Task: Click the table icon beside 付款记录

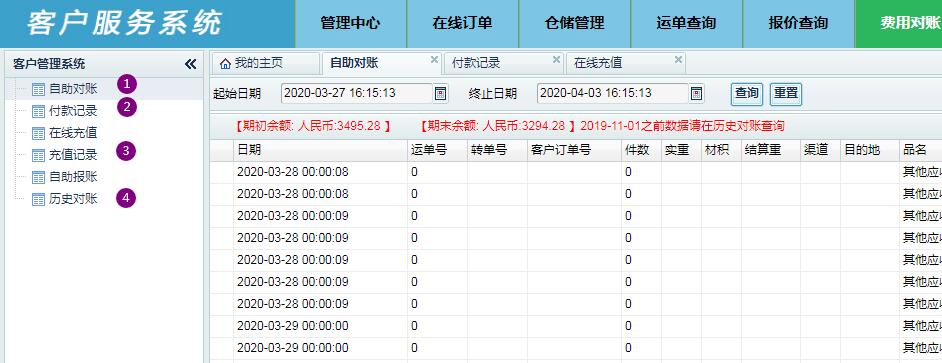Action: [x=38, y=112]
